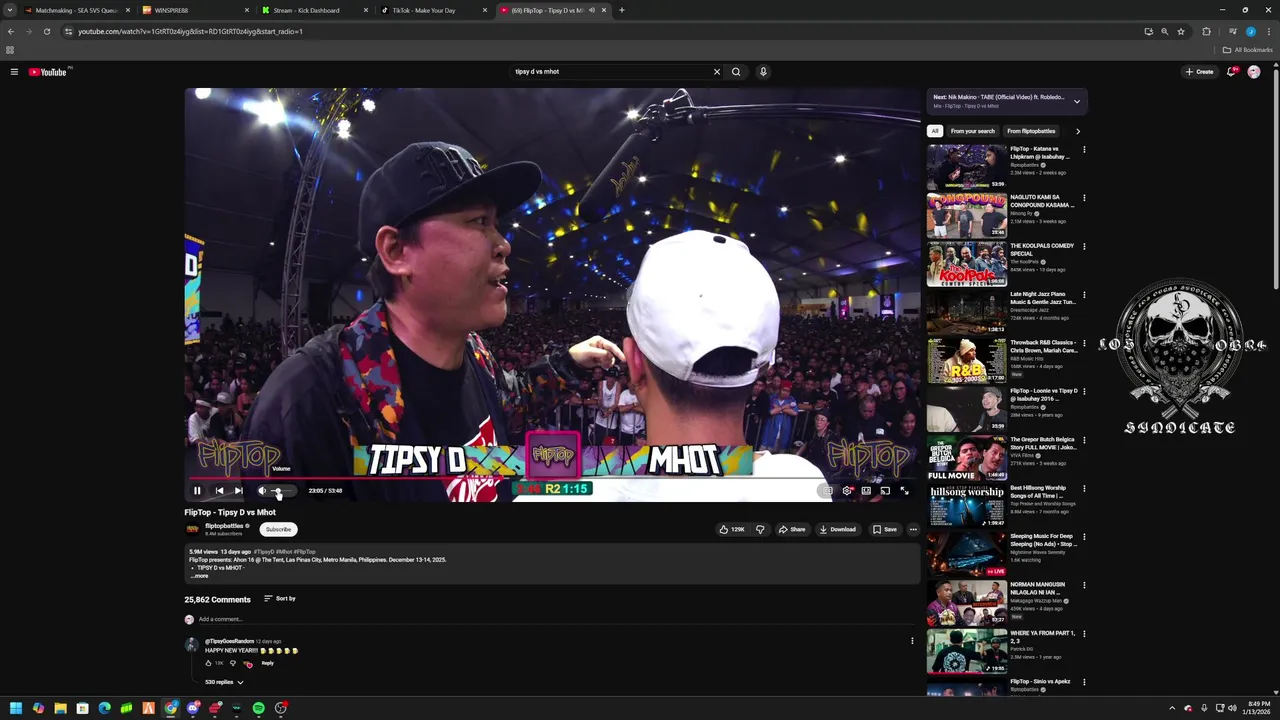This screenshot has width=1280, height=720.
Task: Adjust the player volume slider
Action: (x=283, y=491)
